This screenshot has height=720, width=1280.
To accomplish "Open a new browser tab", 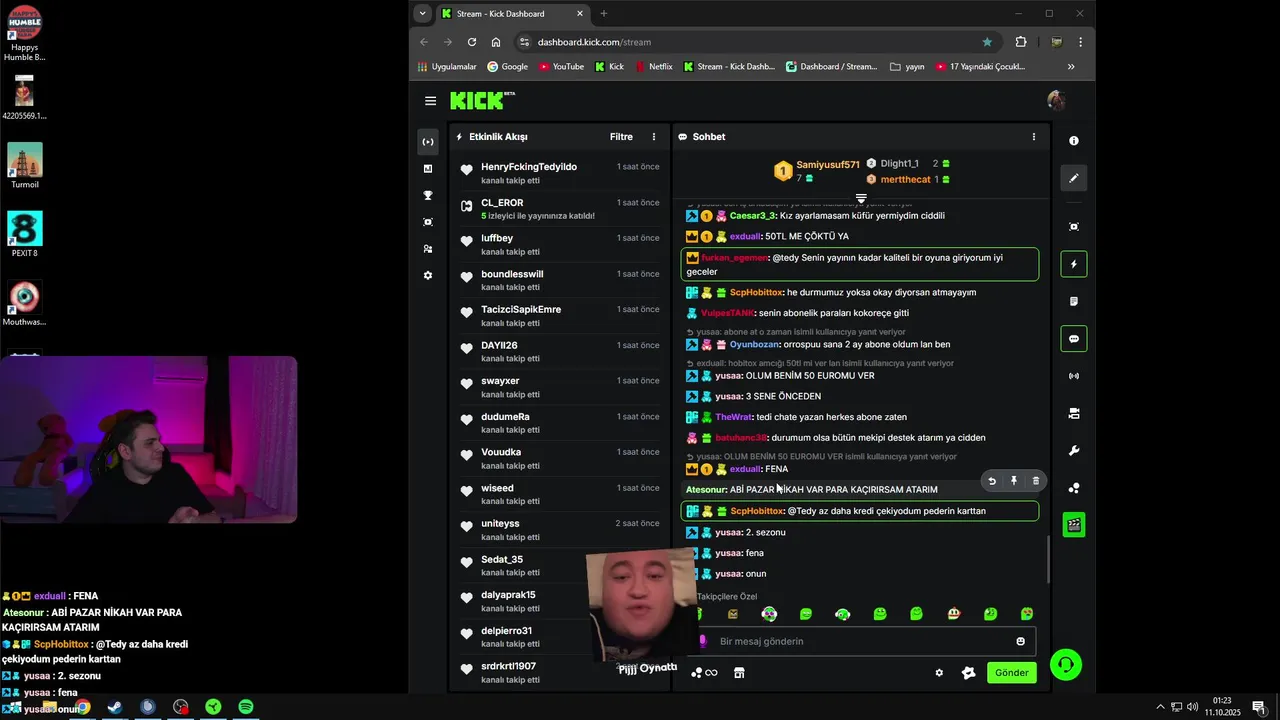I will tap(603, 13).
